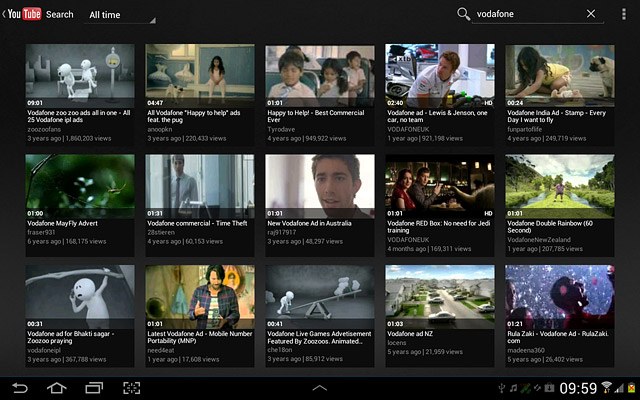Tap the screenshot capture icon
This screenshot has height=400, width=640.
click(131, 388)
